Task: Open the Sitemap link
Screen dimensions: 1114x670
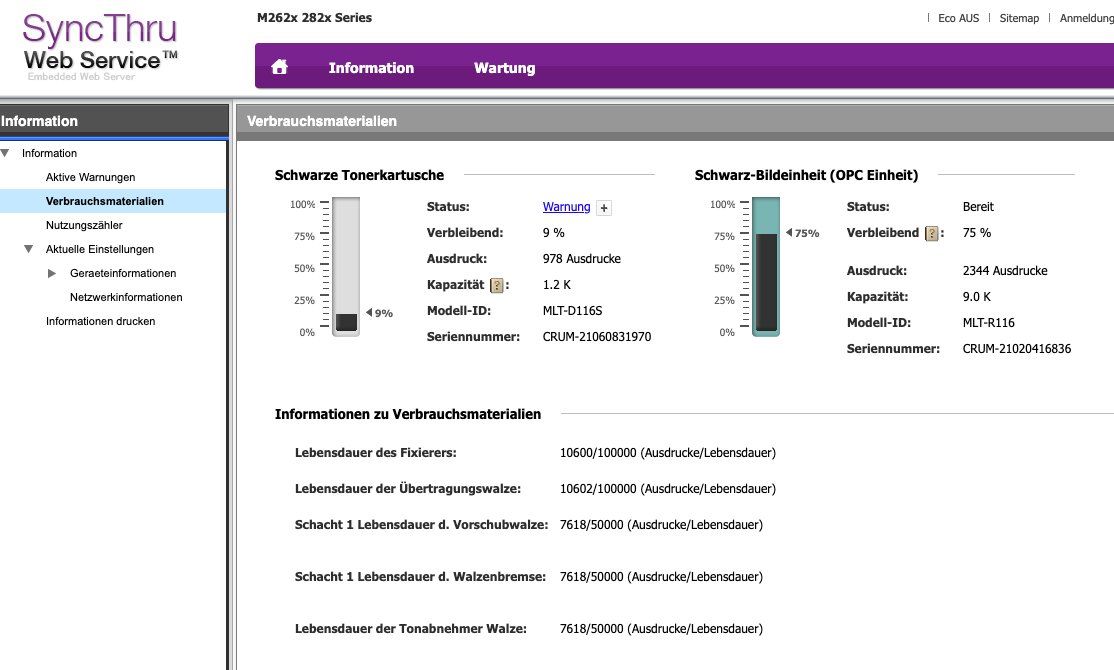Action: click(x=1019, y=18)
